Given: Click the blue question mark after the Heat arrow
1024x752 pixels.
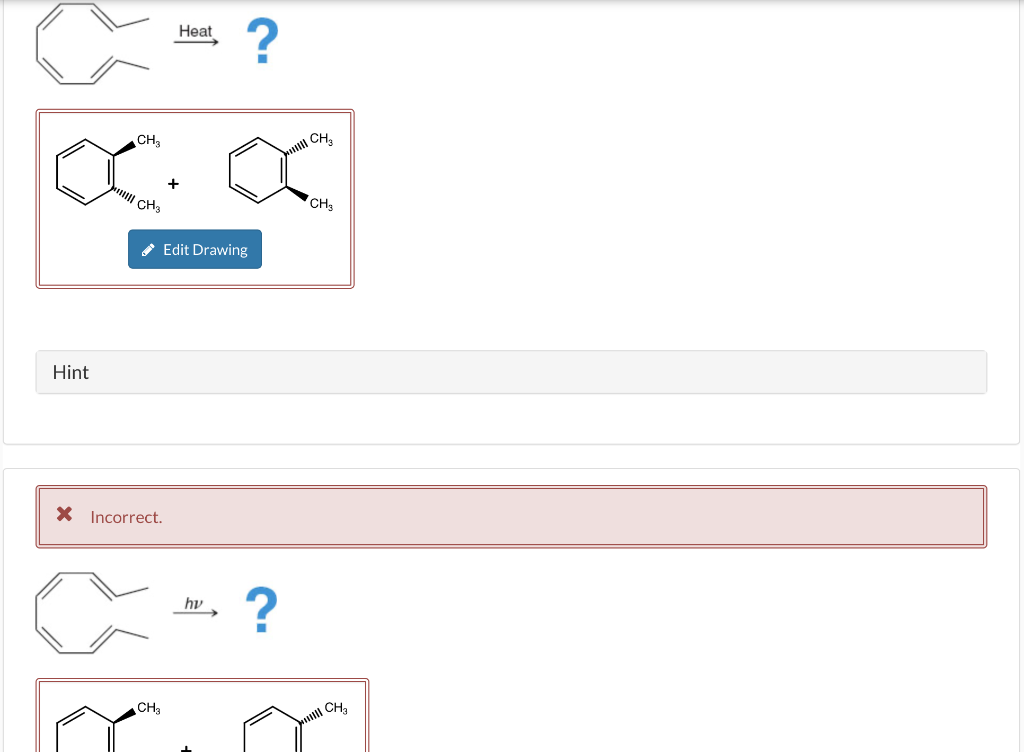Looking at the screenshot, I should (262, 38).
